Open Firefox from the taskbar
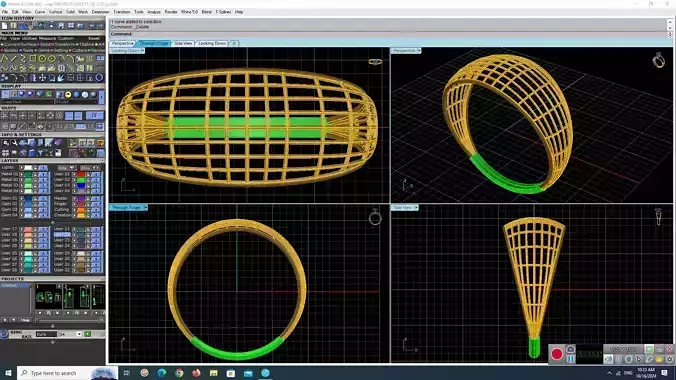676x380 pixels. pos(196,373)
